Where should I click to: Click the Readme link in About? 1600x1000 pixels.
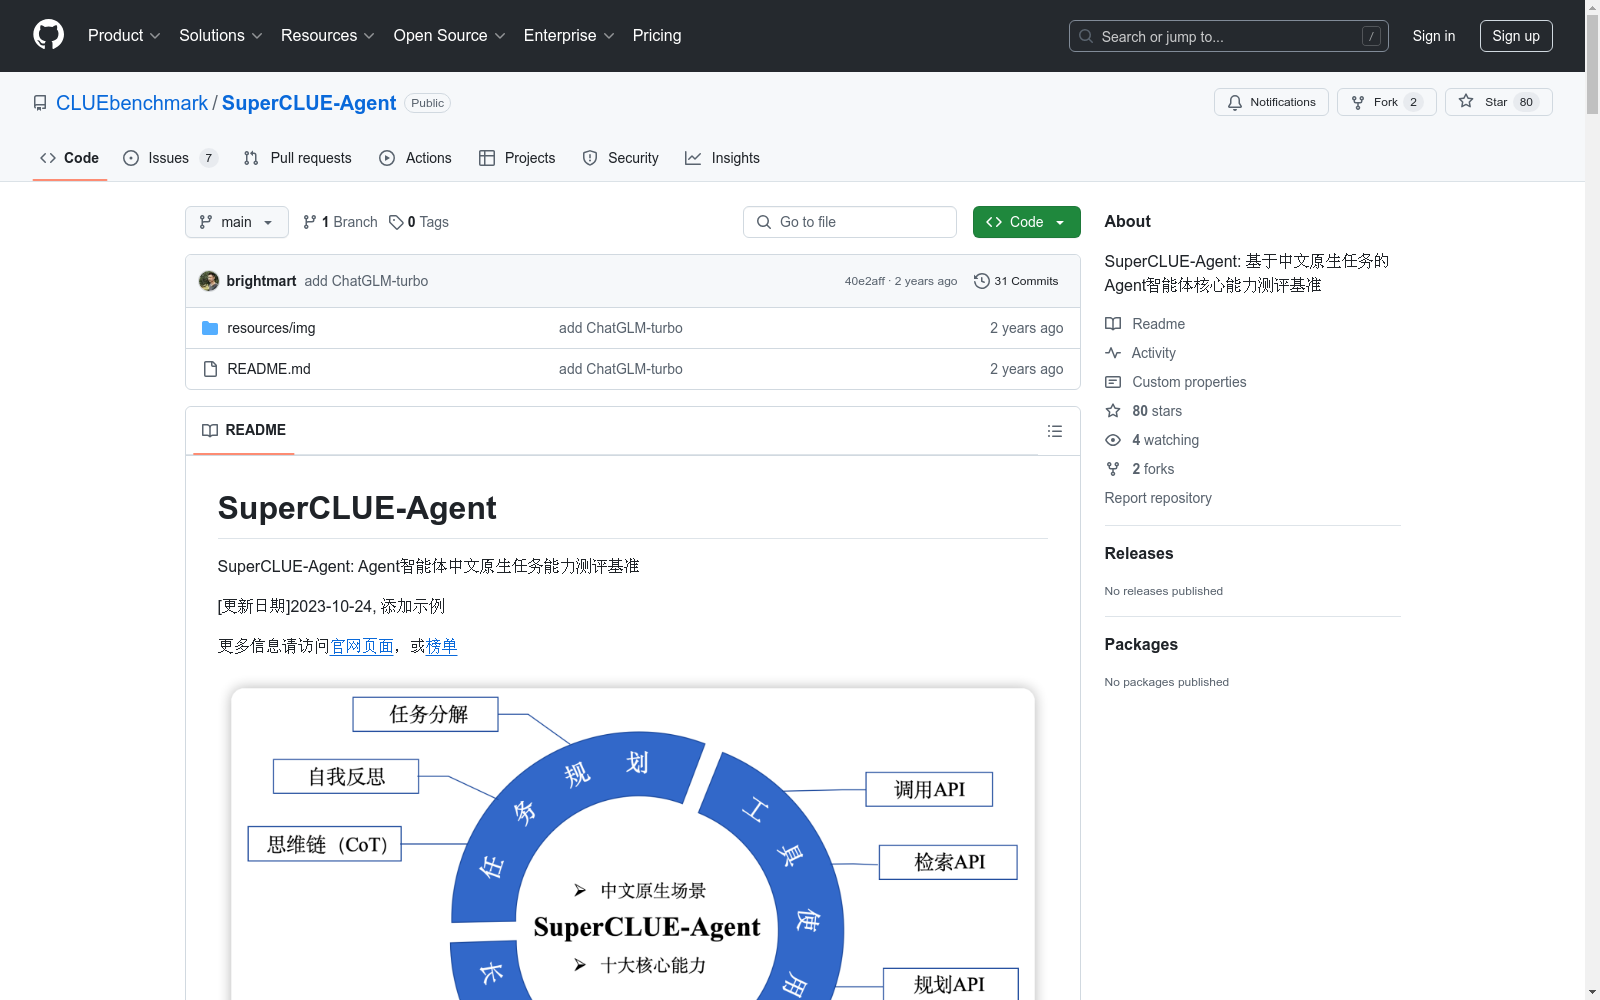(x=1145, y=324)
